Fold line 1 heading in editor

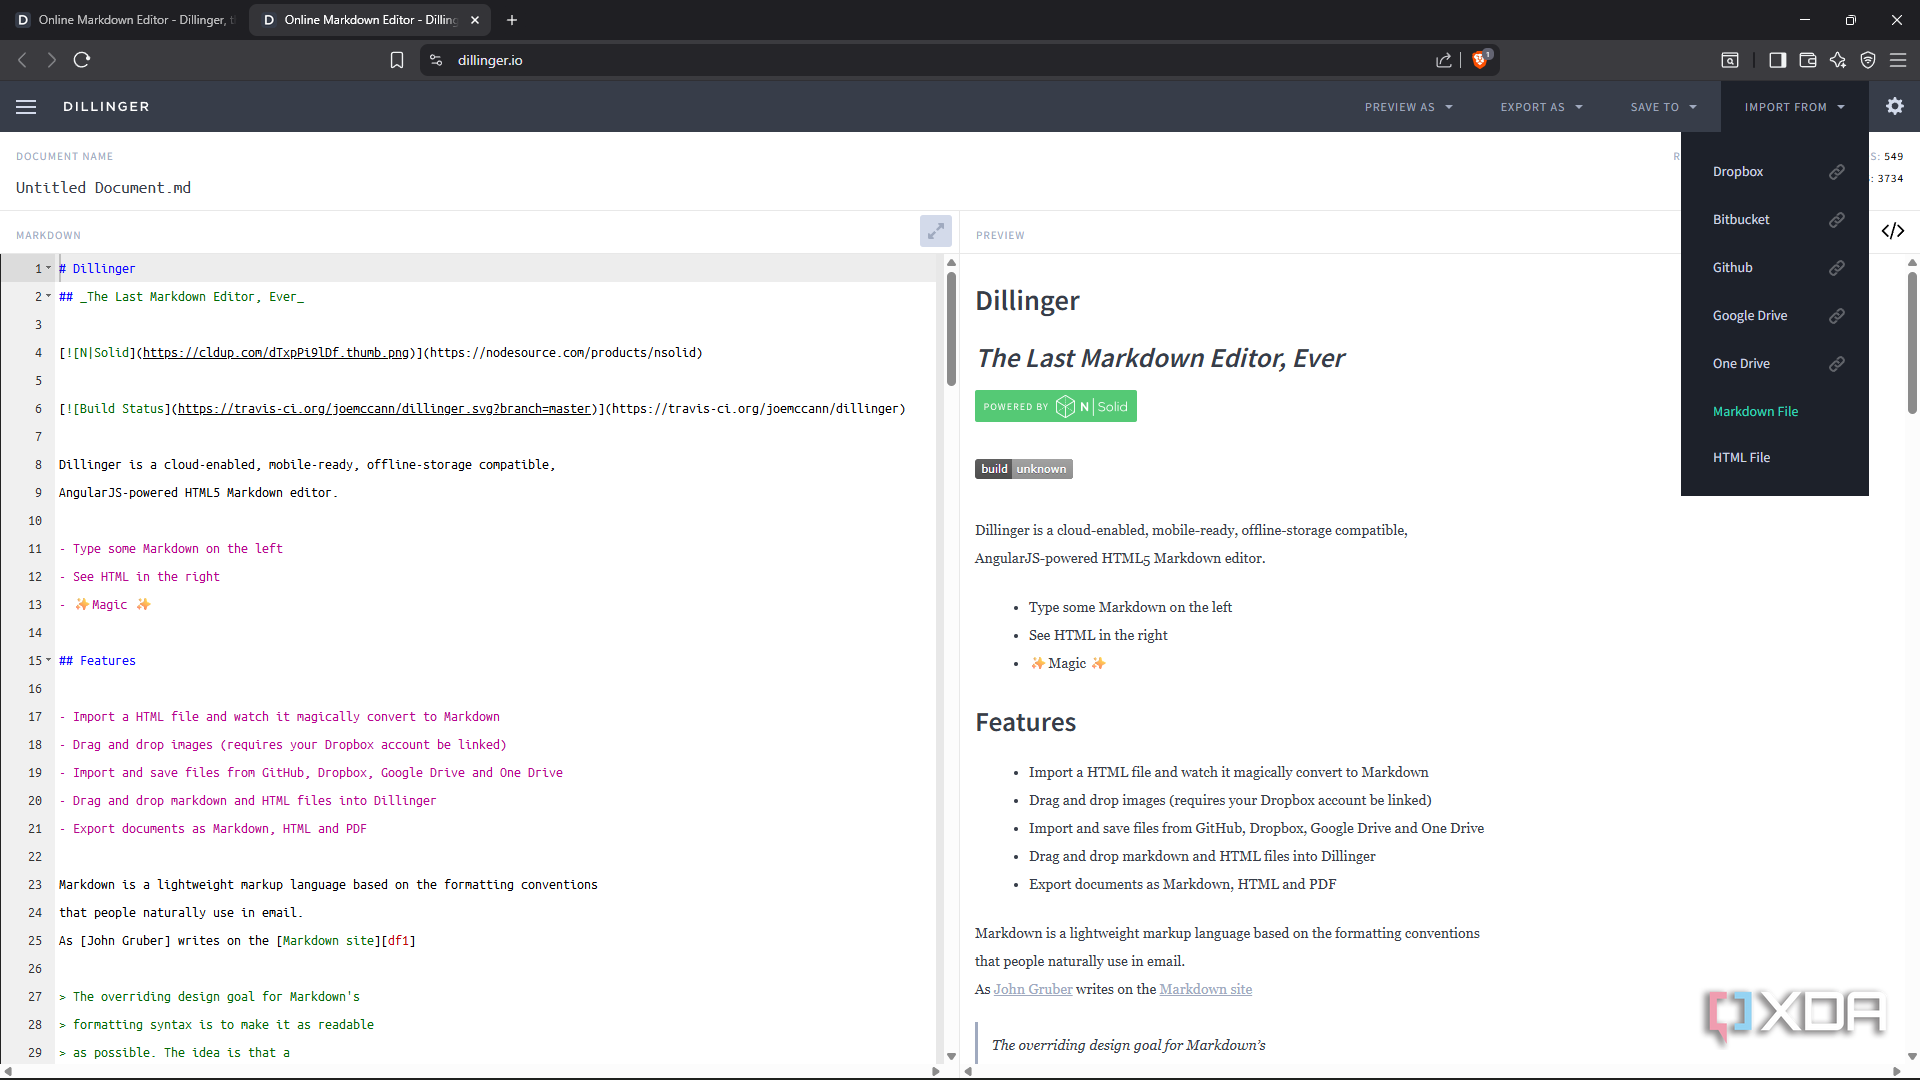pyautogui.click(x=48, y=268)
